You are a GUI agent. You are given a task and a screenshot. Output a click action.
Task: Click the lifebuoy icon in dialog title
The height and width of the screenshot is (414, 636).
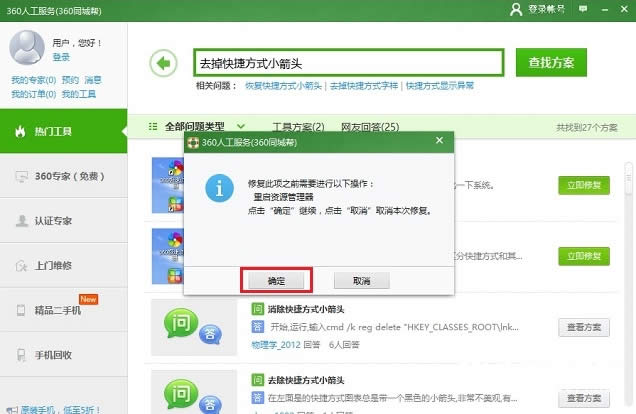193,142
